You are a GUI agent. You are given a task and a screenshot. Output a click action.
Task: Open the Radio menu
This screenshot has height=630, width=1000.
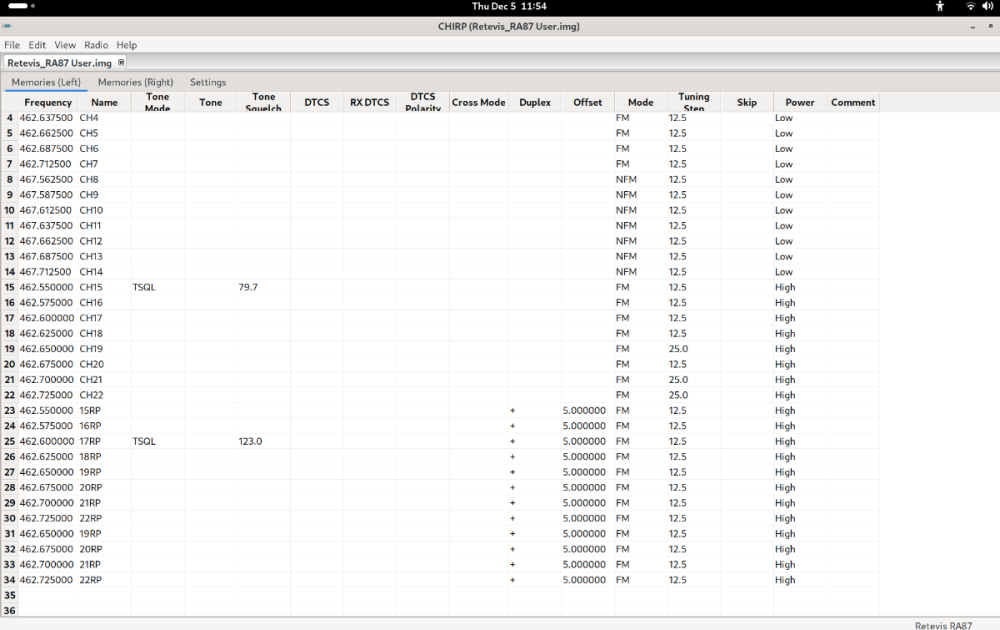coord(96,45)
